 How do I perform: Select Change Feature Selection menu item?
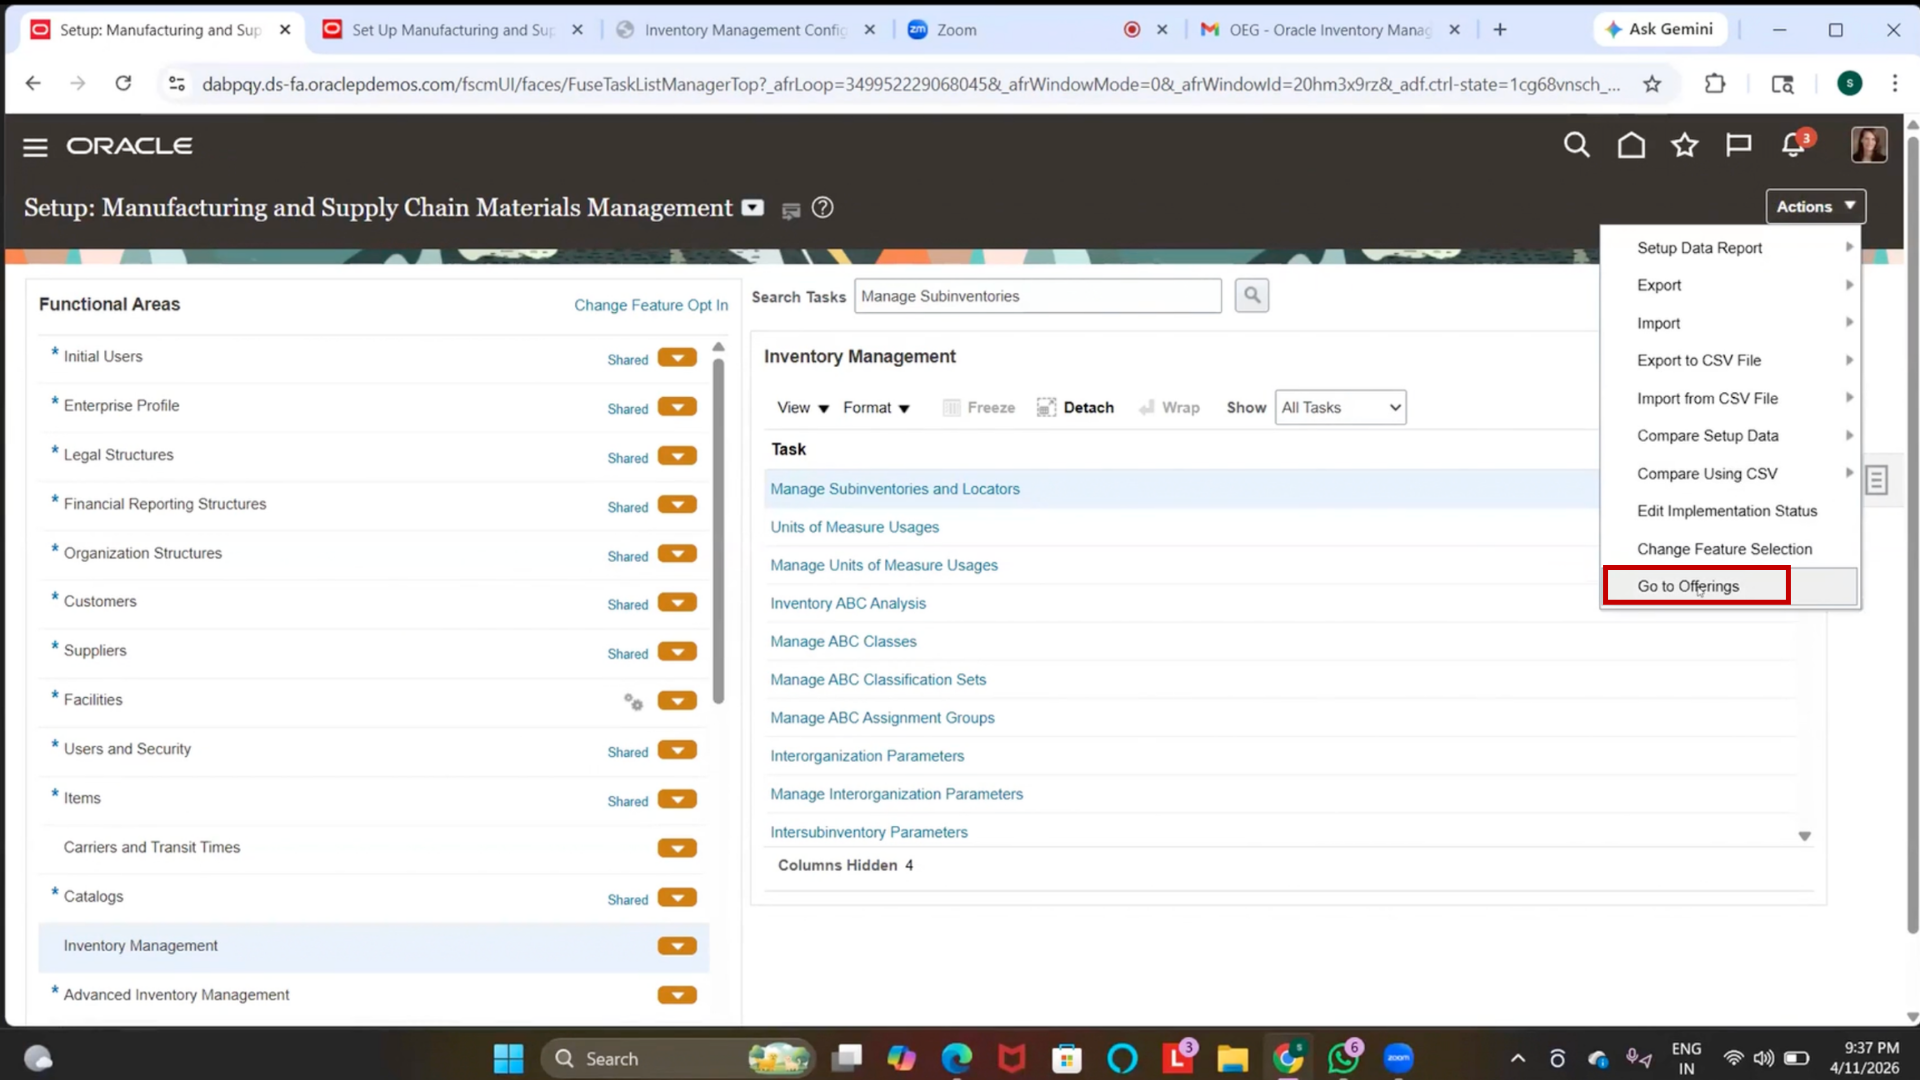pos(1730,549)
